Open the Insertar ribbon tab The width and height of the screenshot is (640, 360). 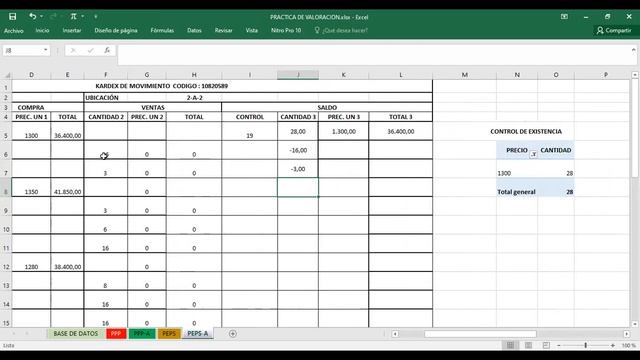[72, 31]
